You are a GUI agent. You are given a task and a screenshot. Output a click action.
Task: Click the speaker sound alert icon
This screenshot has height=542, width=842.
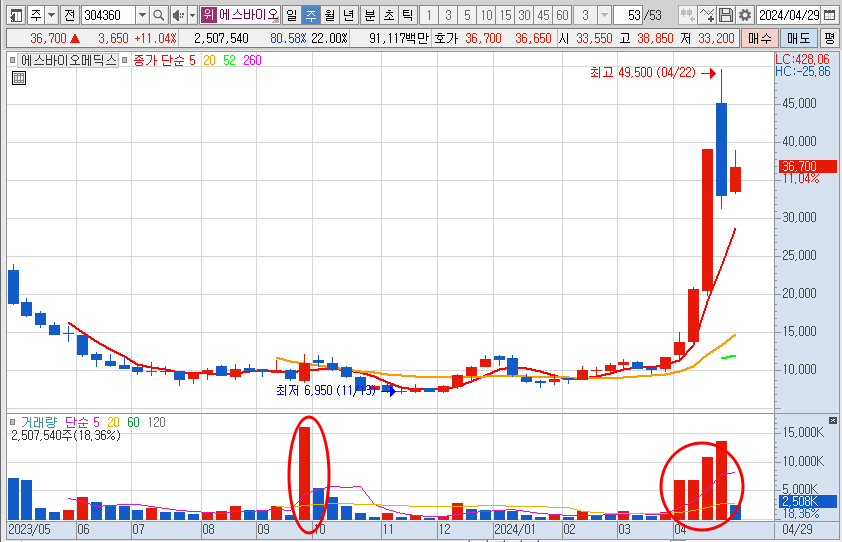tap(178, 15)
